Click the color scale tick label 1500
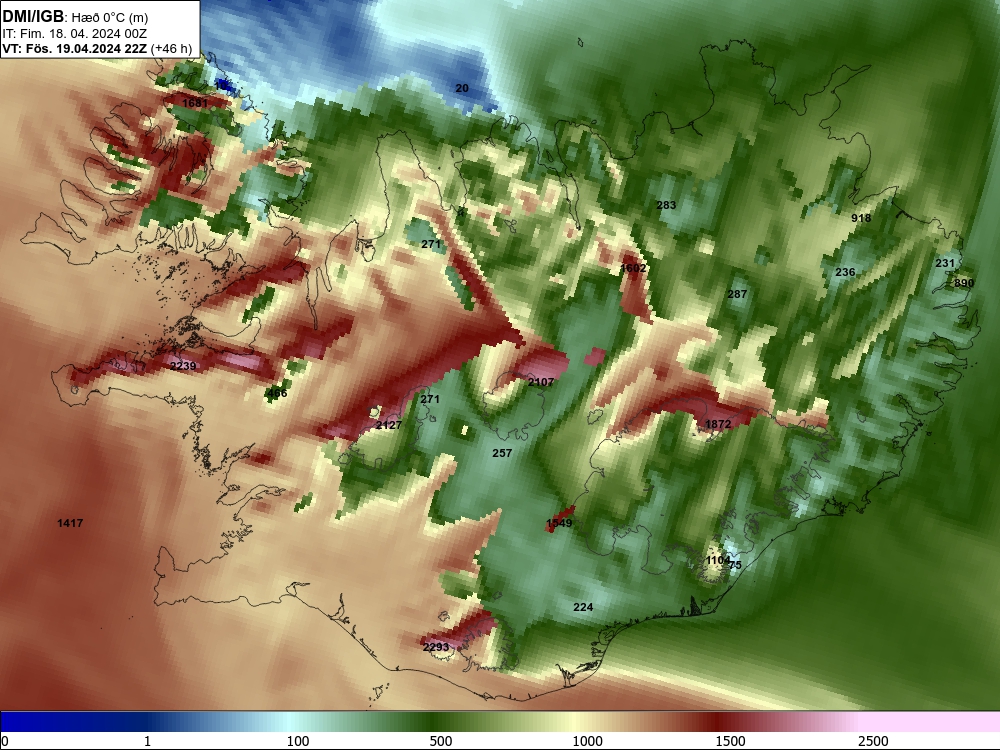 (x=730, y=740)
